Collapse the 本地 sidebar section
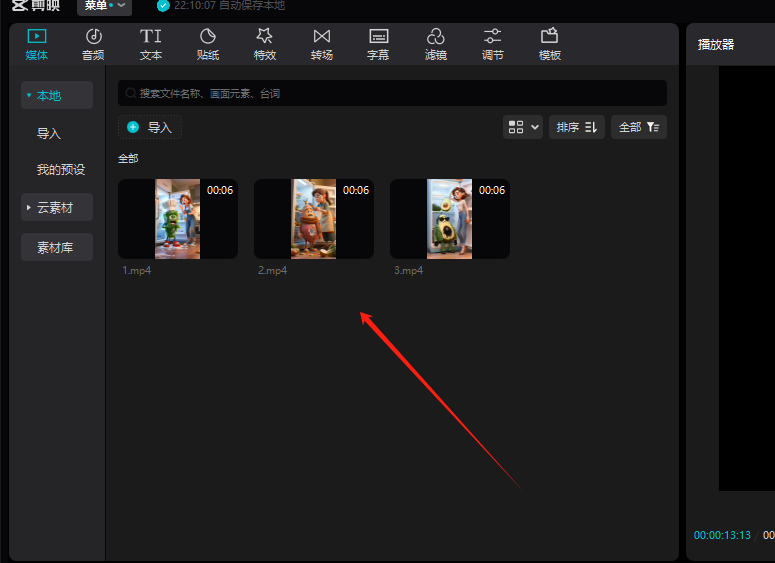This screenshot has height=563, width=775. pyautogui.click(x=56, y=96)
